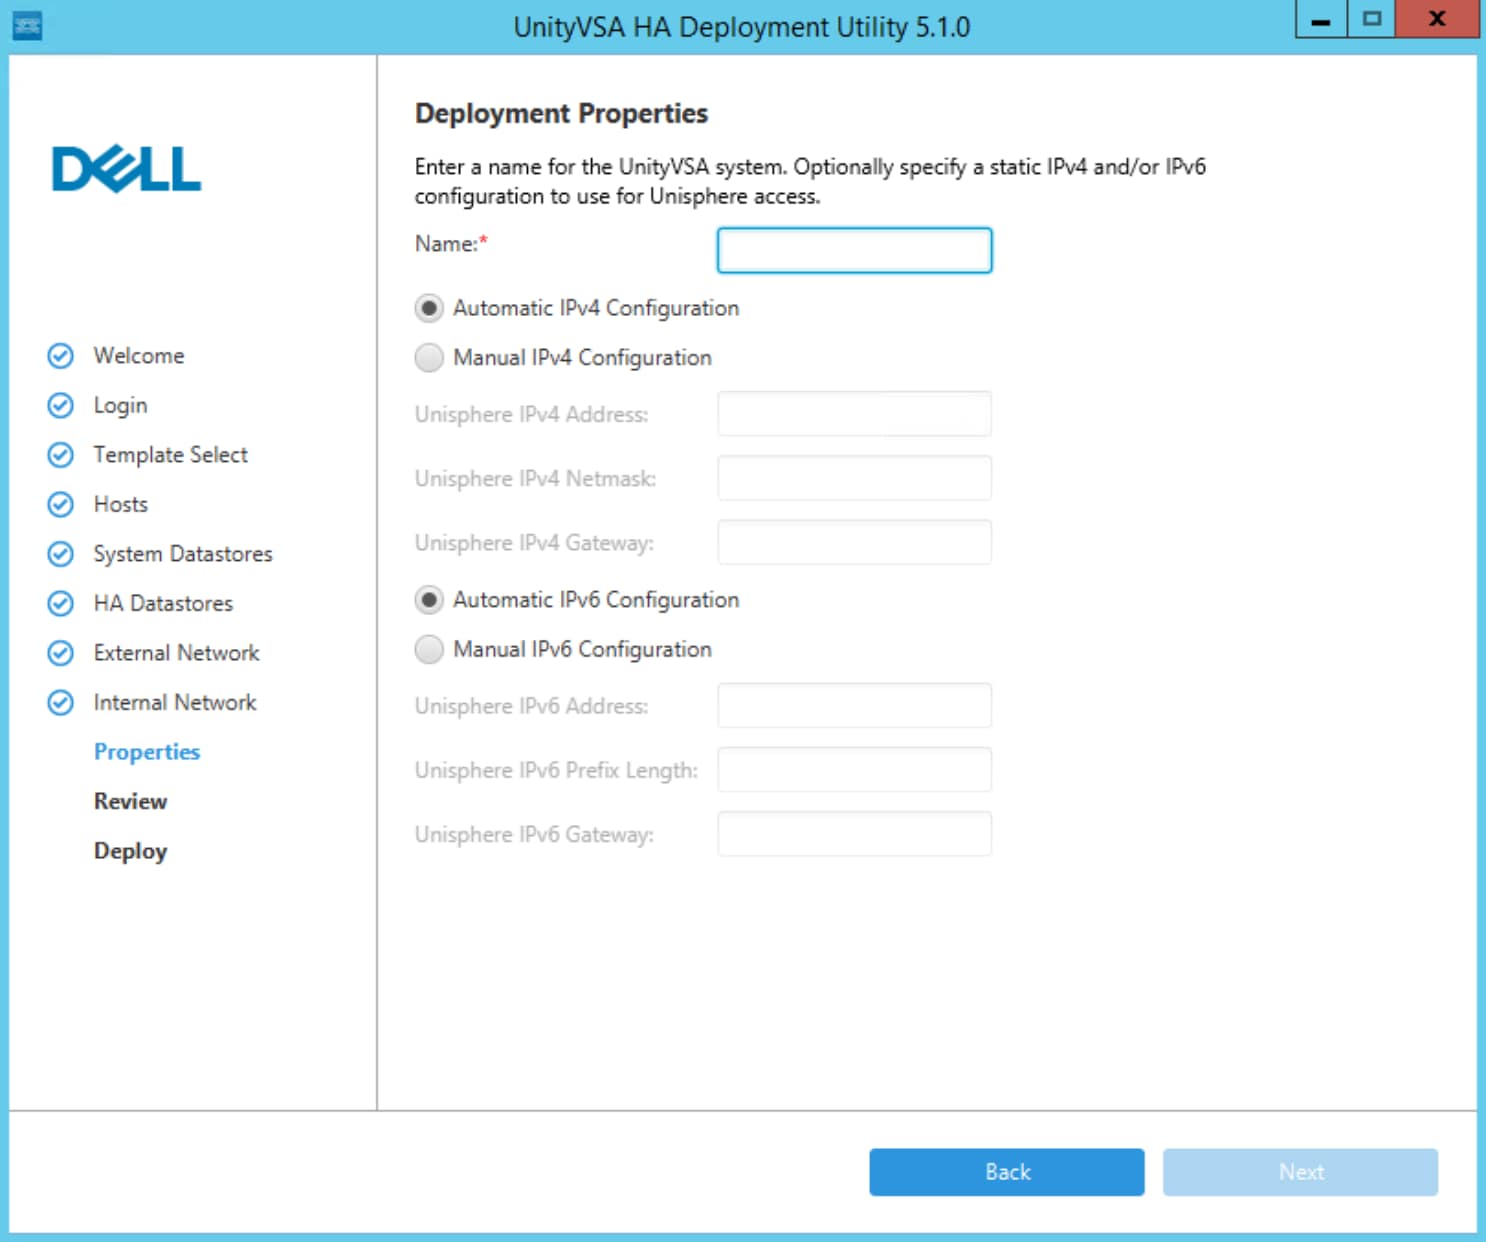Click the Deployment Properties heading
This screenshot has width=1486, height=1242.
[x=561, y=114]
